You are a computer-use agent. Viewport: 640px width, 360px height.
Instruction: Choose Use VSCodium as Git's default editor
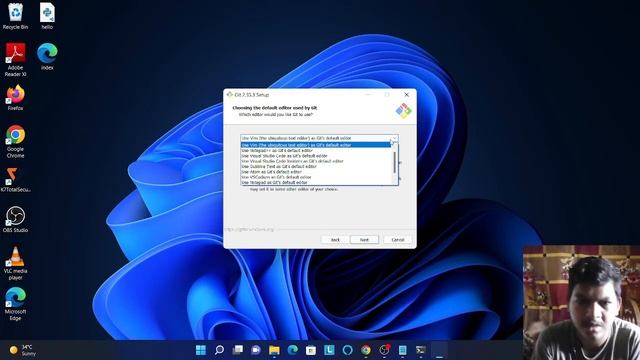point(316,177)
